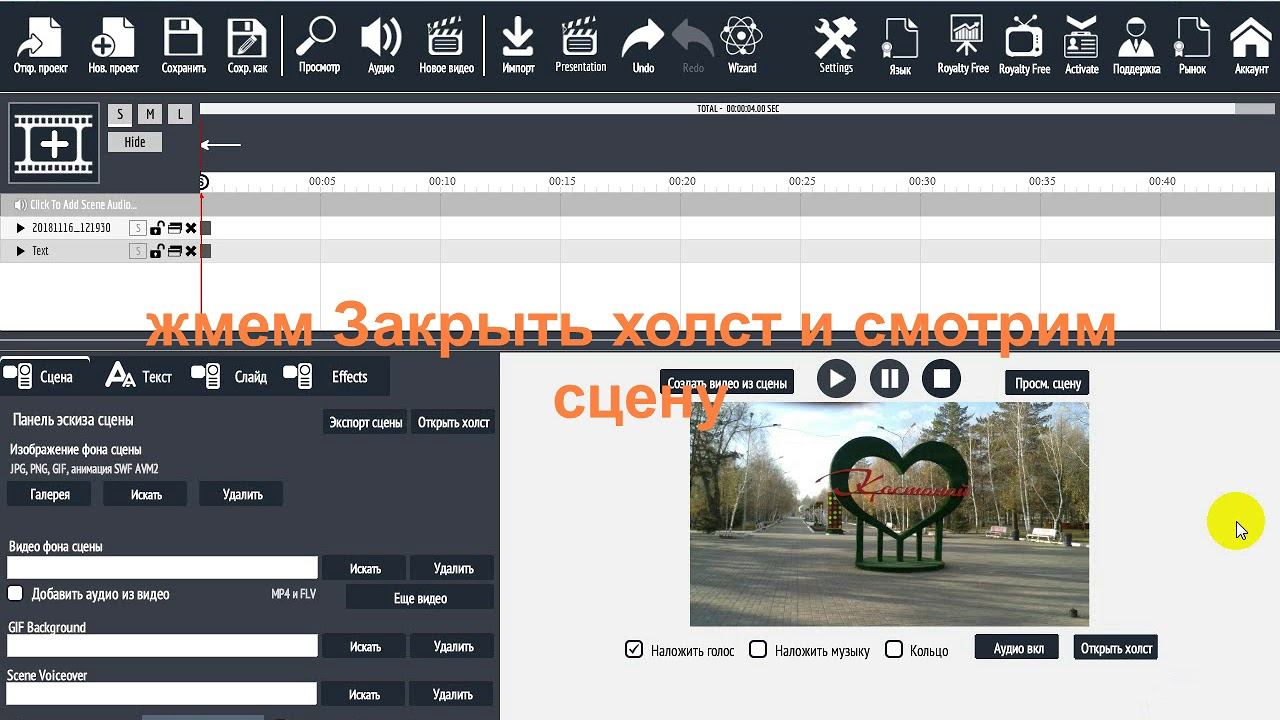Set timeline size to L

(180, 115)
